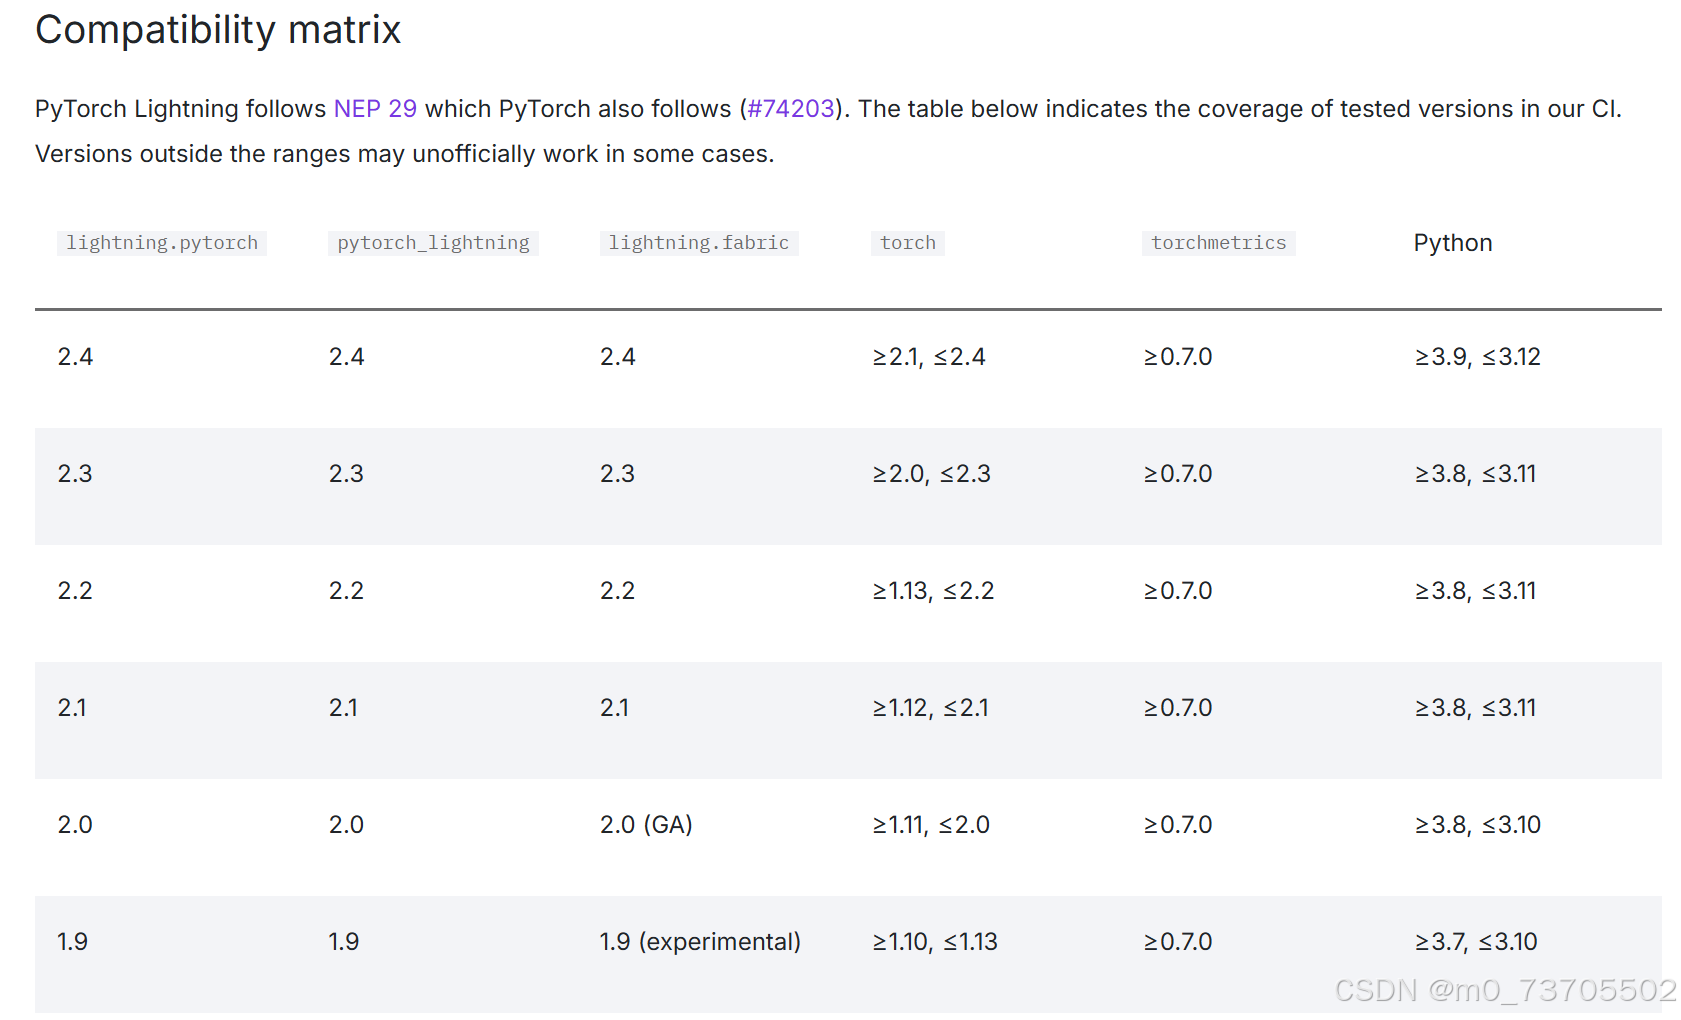Select the pytorch_lightning column header
The height and width of the screenshot is (1020, 1681).
point(433,243)
